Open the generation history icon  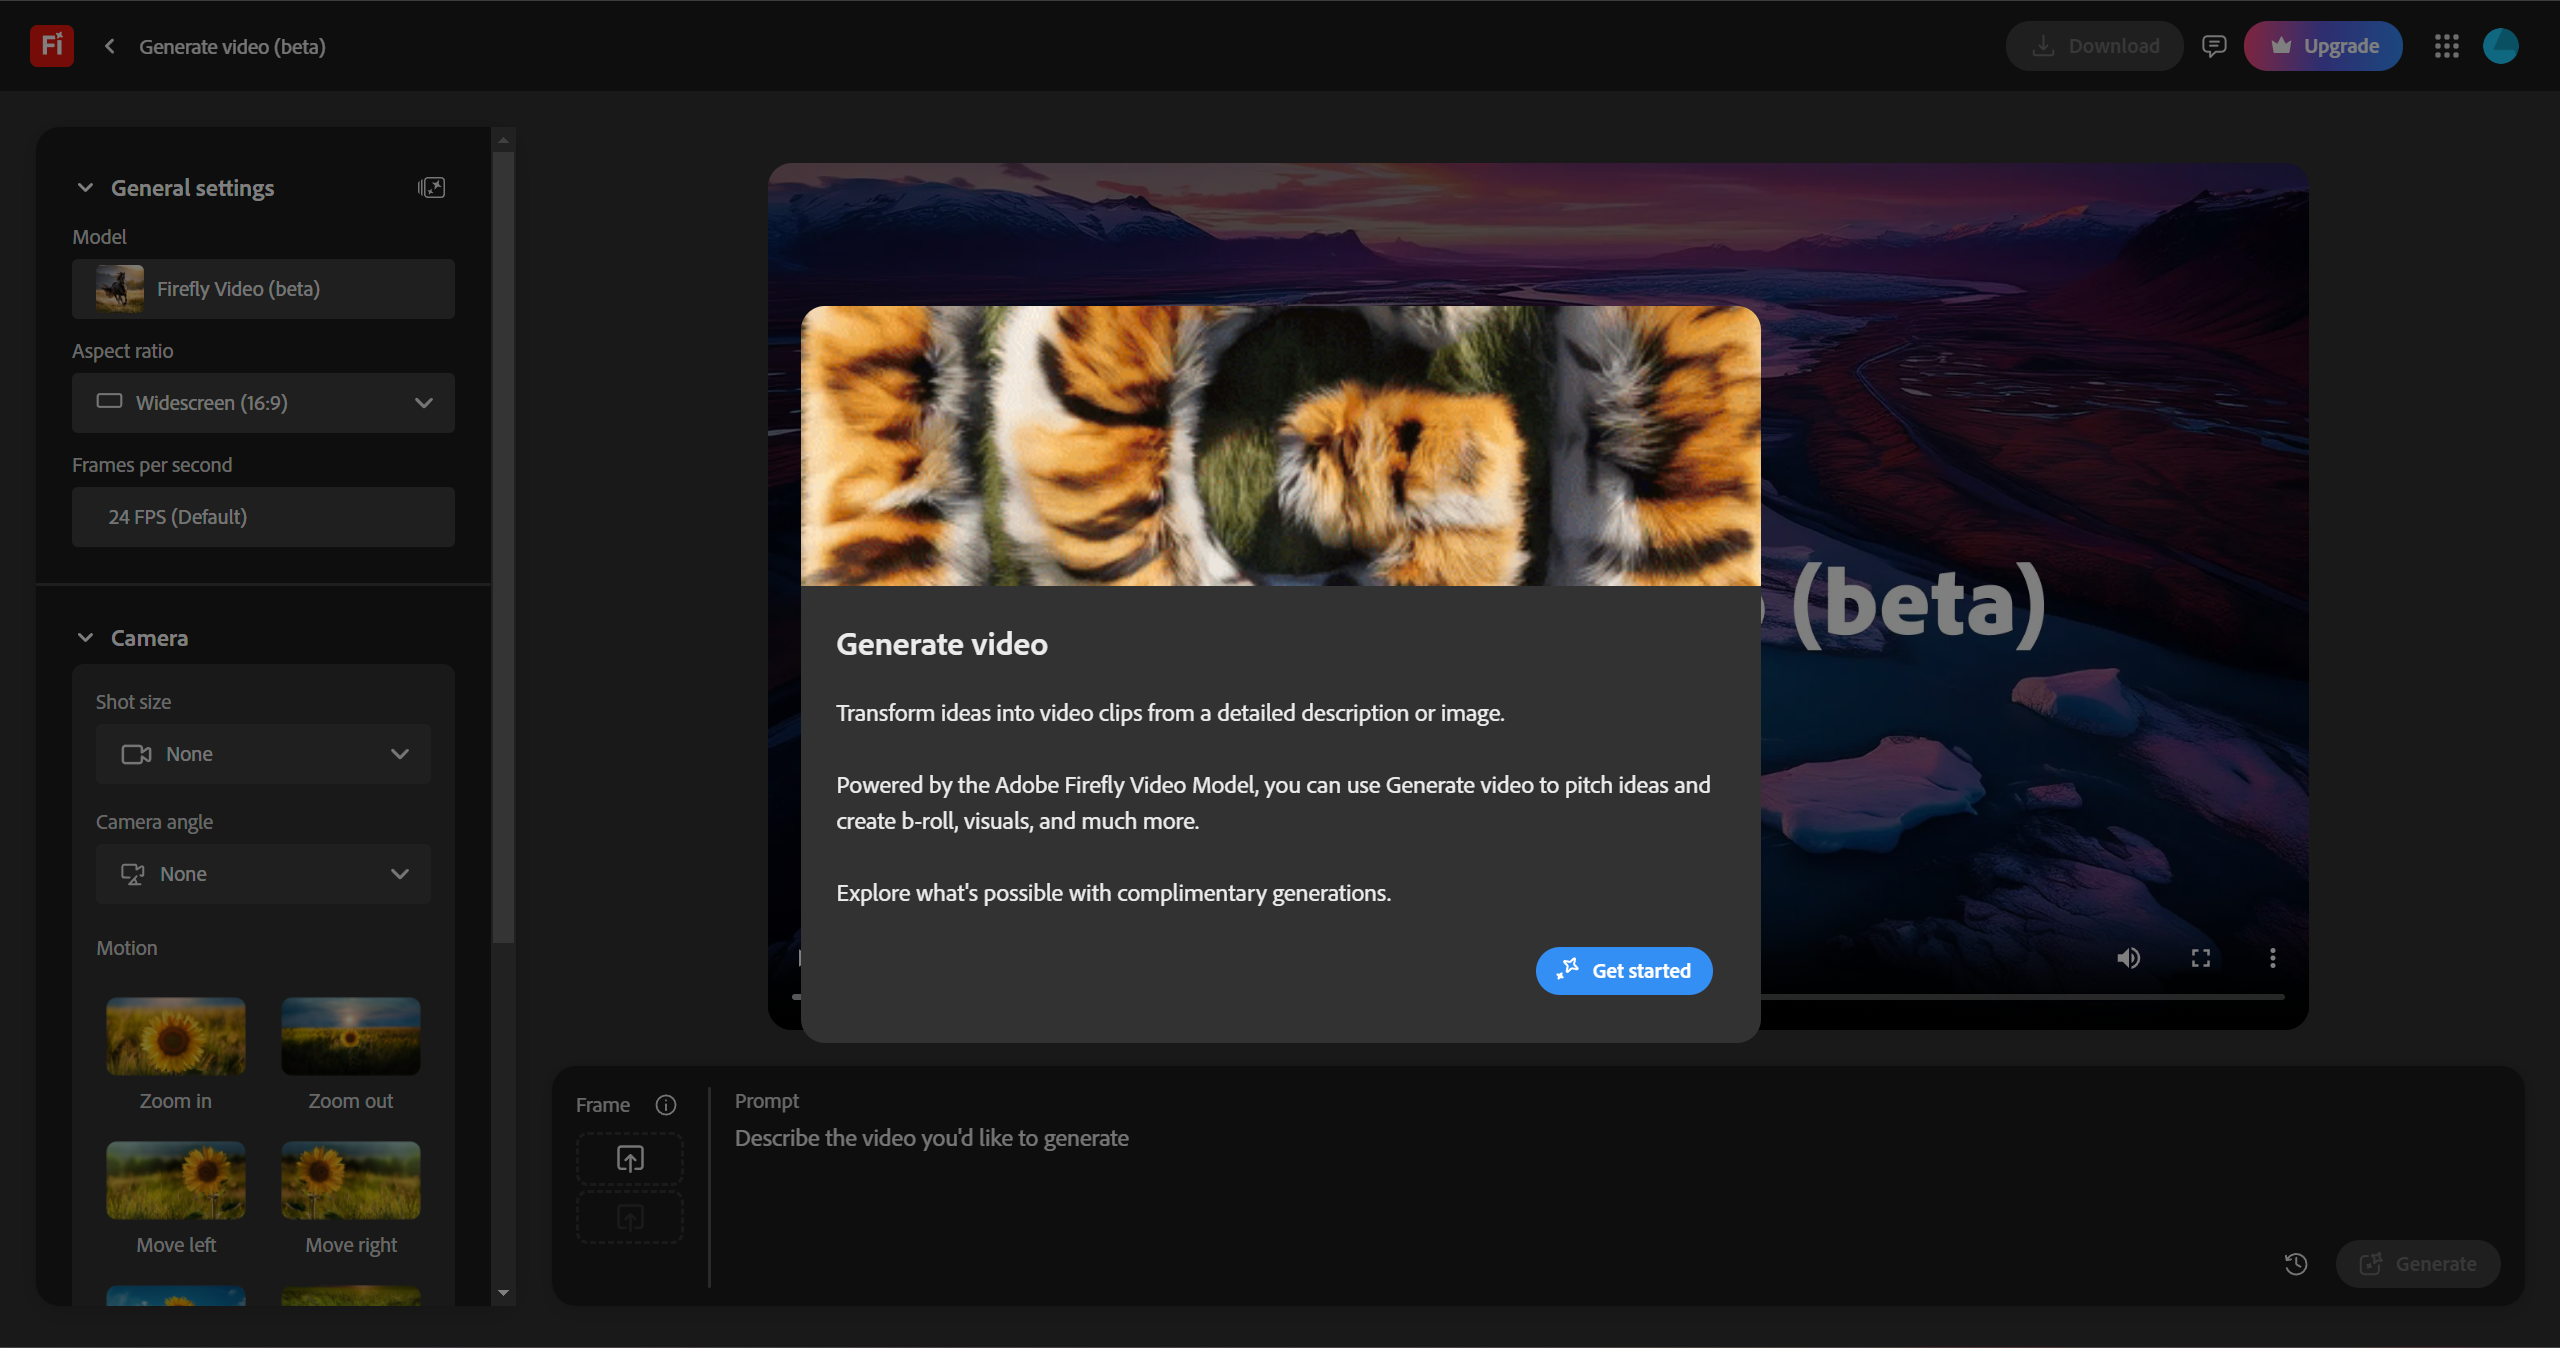pyautogui.click(x=2296, y=1264)
